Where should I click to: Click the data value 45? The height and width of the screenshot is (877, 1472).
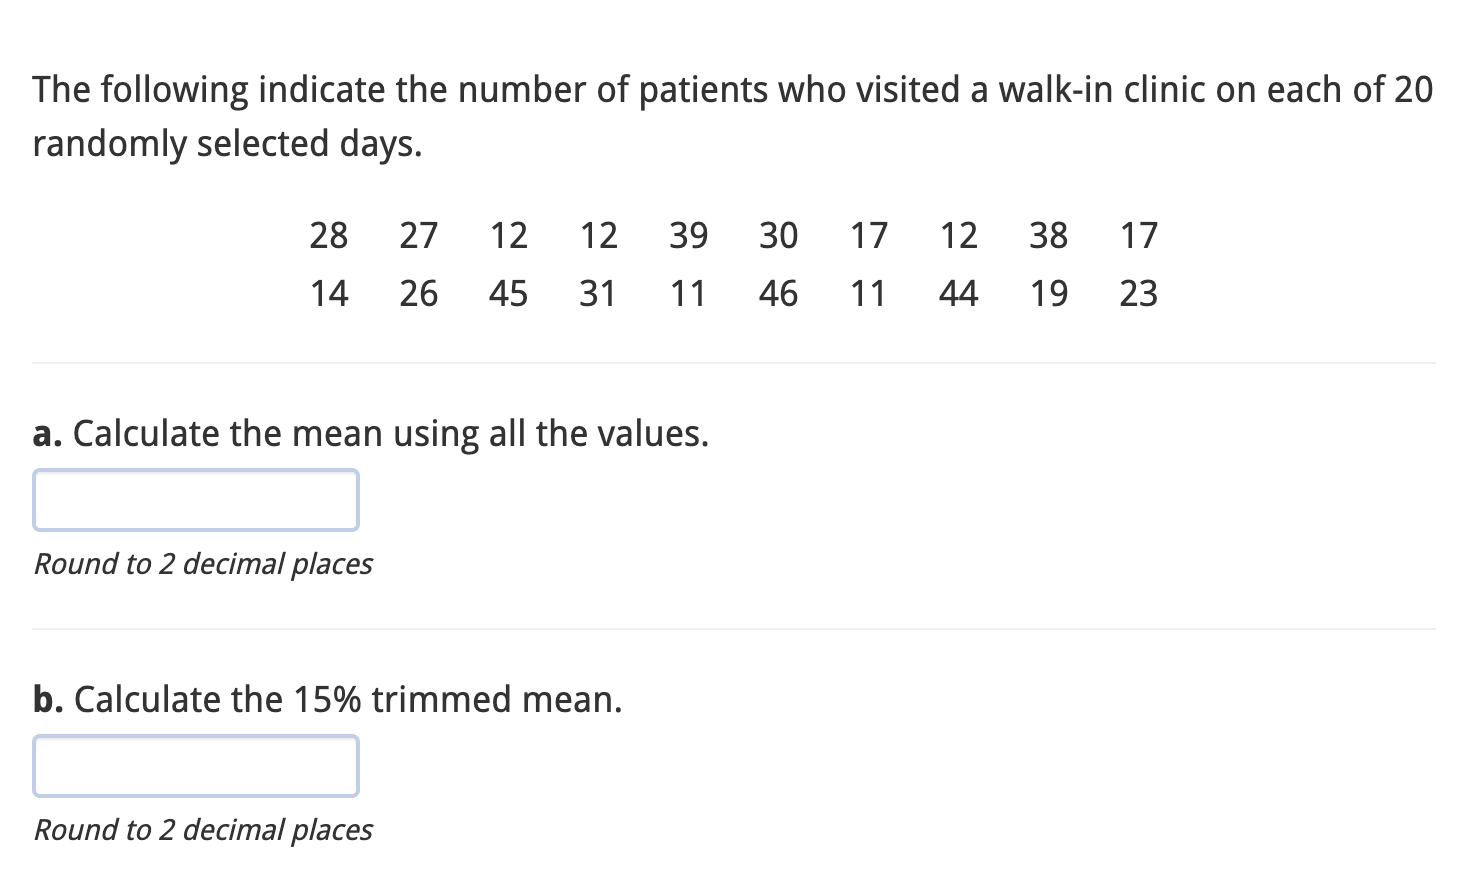508,293
